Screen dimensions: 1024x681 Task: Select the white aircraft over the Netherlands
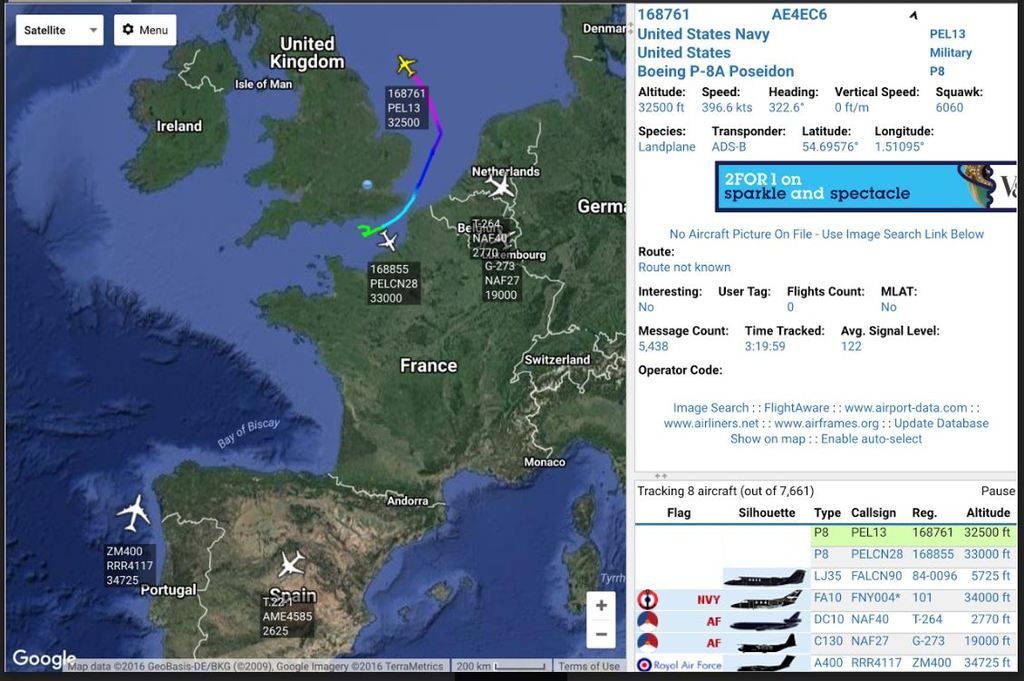click(501, 186)
